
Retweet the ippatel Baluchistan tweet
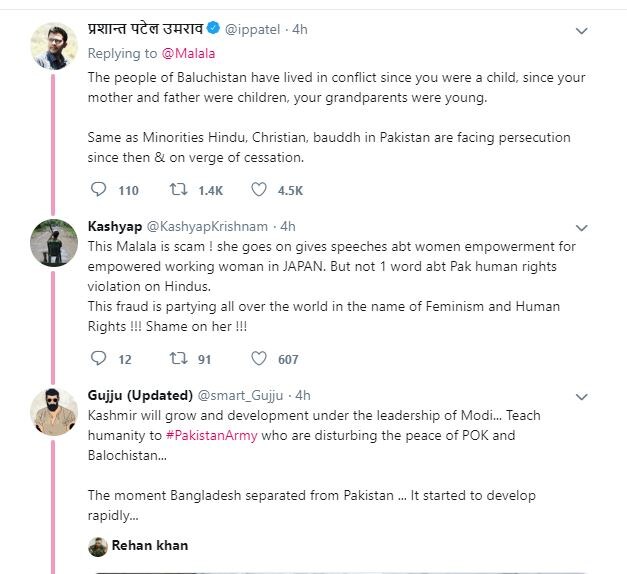point(178,189)
